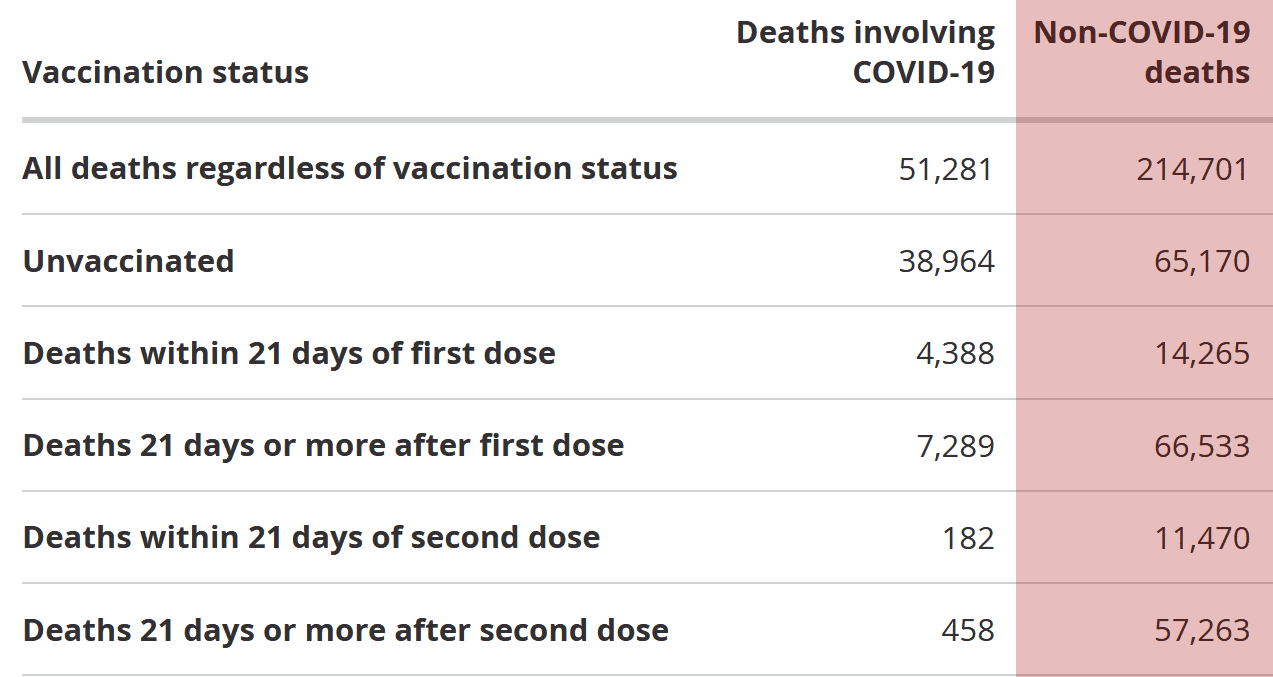Select the 66,533 value cell
This screenshot has height=677, width=1273.
click(1201, 446)
